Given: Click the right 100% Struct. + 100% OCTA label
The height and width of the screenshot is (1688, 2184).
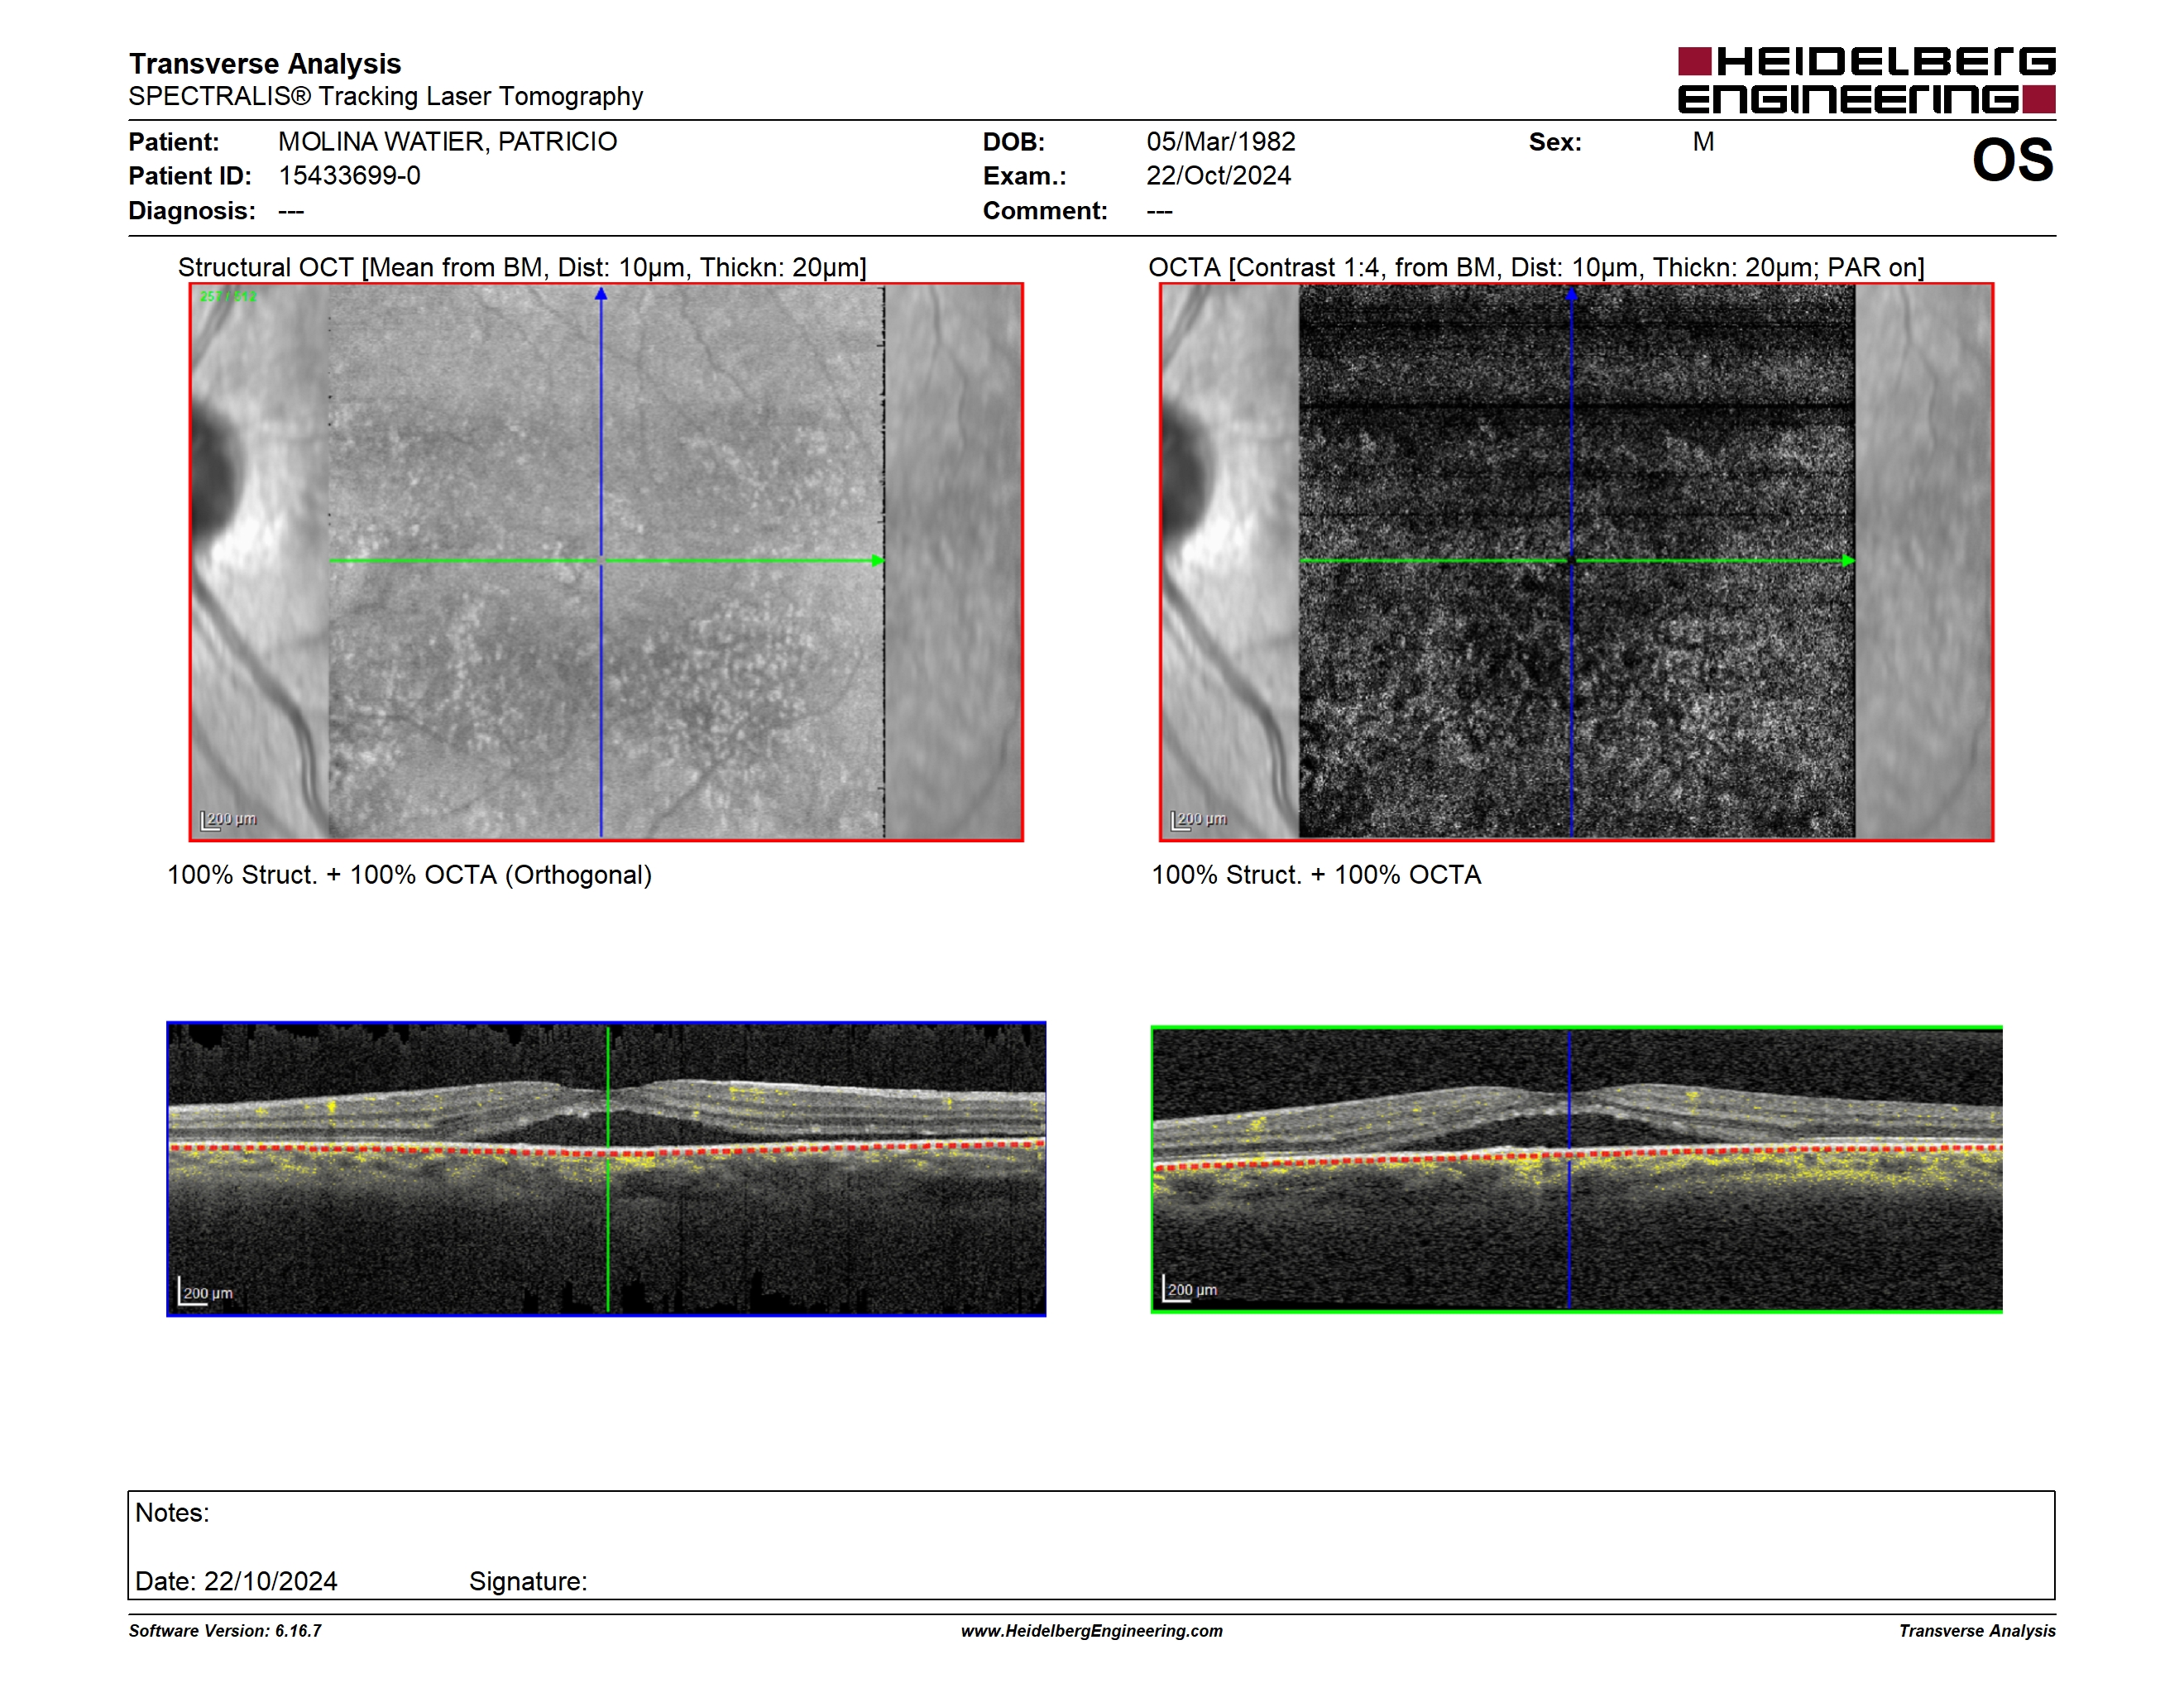Looking at the screenshot, I should (x=1316, y=875).
